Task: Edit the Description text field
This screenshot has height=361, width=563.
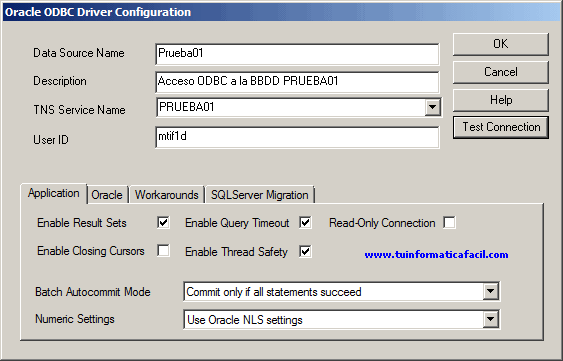Action: coord(297,82)
